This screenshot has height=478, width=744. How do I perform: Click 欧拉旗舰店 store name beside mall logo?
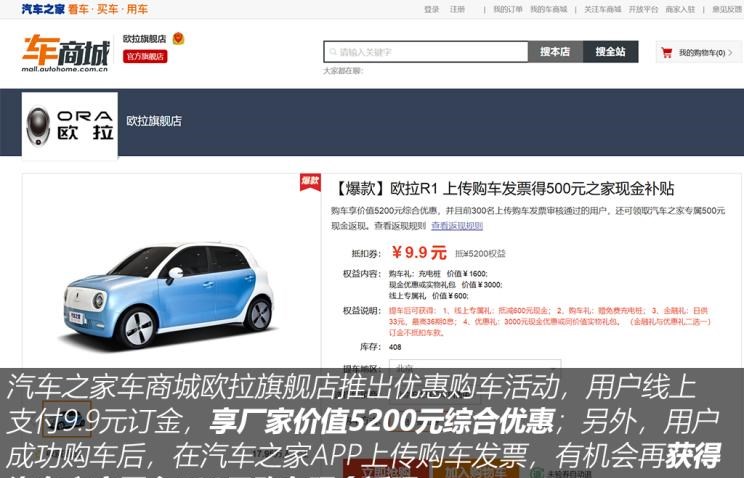144,39
